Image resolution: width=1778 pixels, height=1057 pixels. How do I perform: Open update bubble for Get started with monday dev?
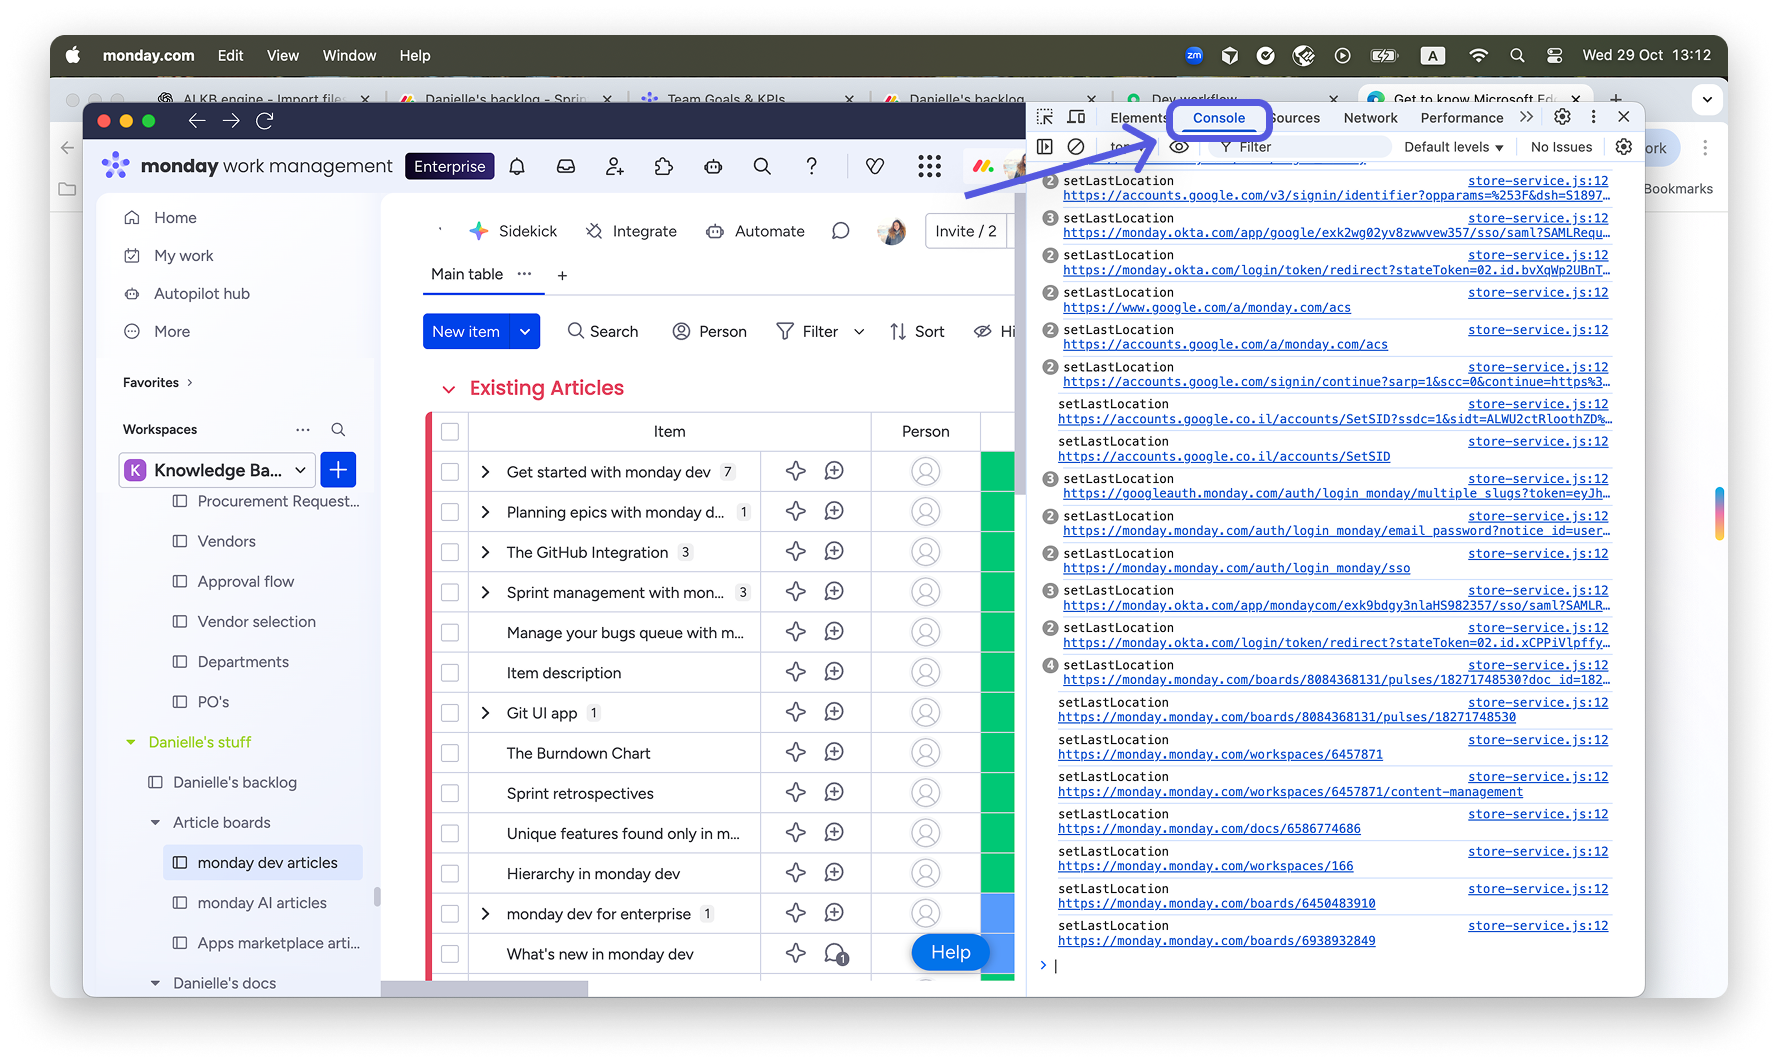tap(834, 471)
